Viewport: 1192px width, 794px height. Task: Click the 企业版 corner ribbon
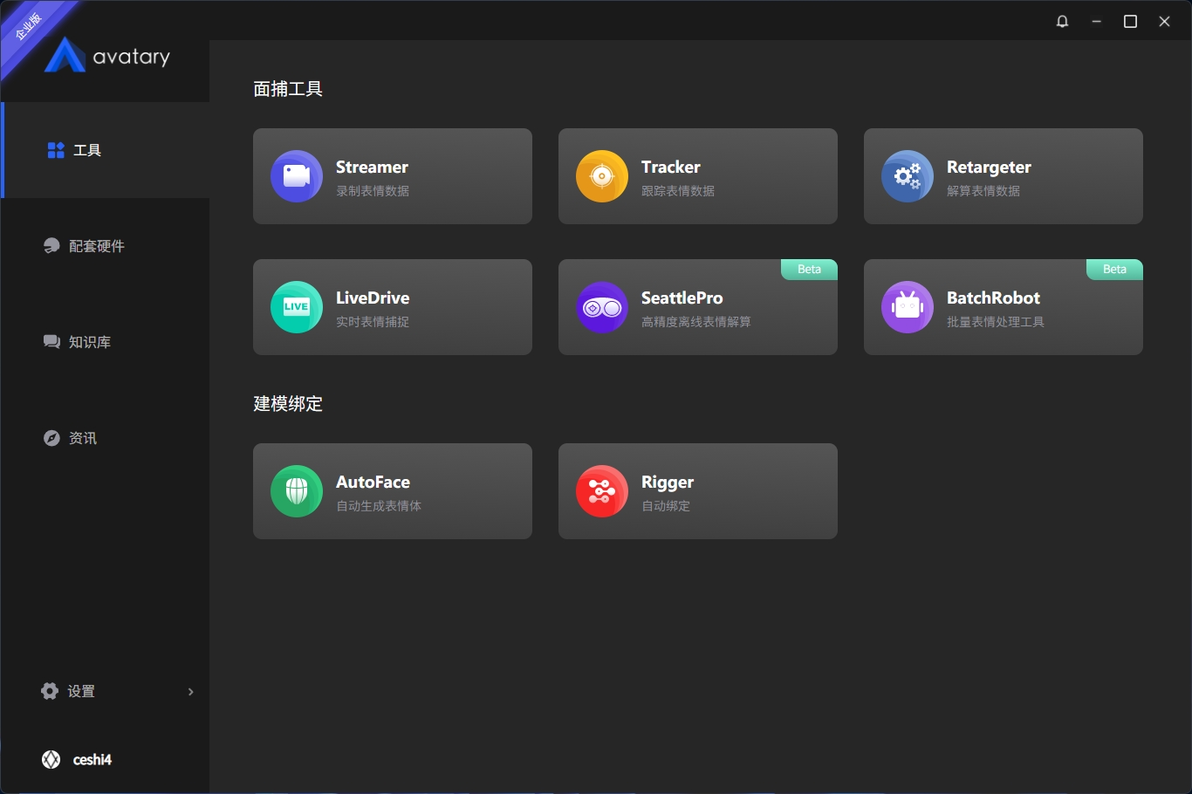pos(30,26)
